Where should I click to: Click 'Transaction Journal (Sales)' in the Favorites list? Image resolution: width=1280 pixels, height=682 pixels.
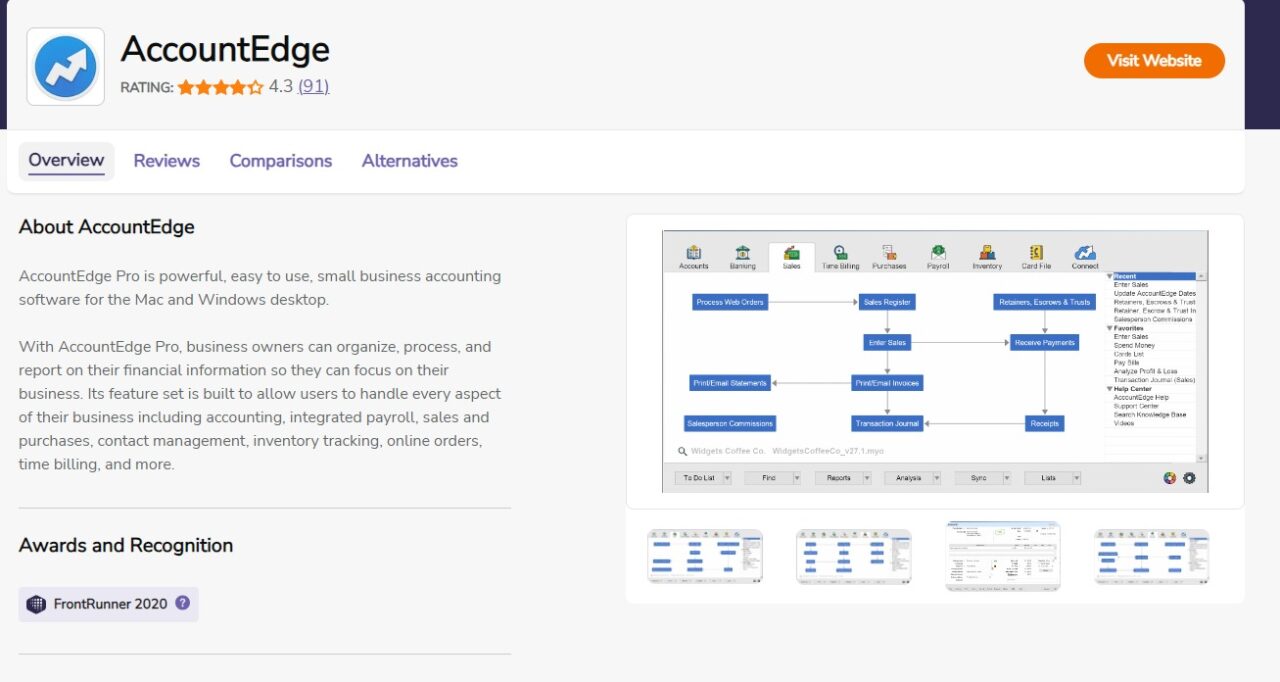pos(1154,380)
